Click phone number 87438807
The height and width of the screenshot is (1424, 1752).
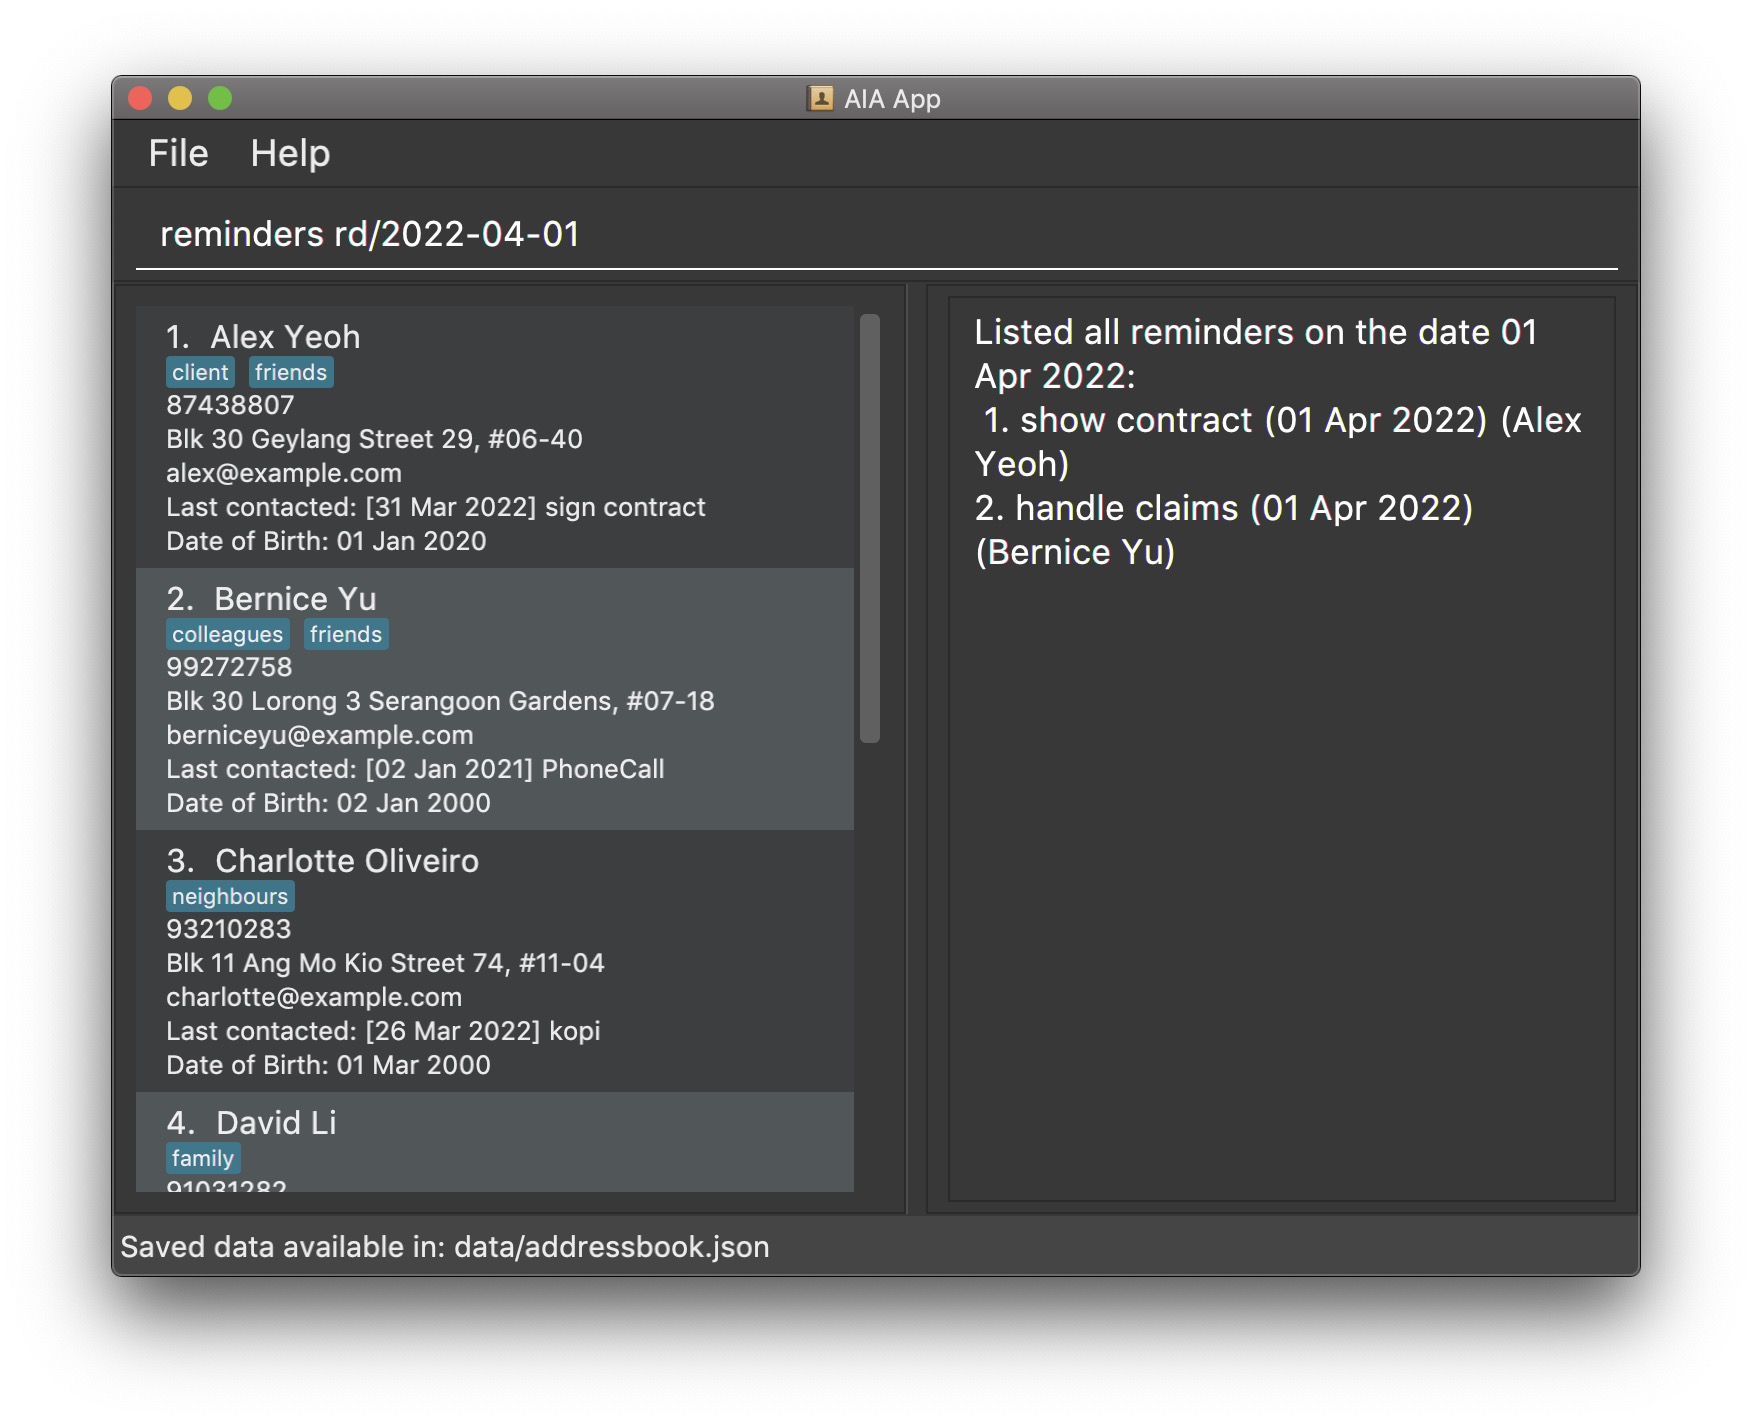[230, 405]
